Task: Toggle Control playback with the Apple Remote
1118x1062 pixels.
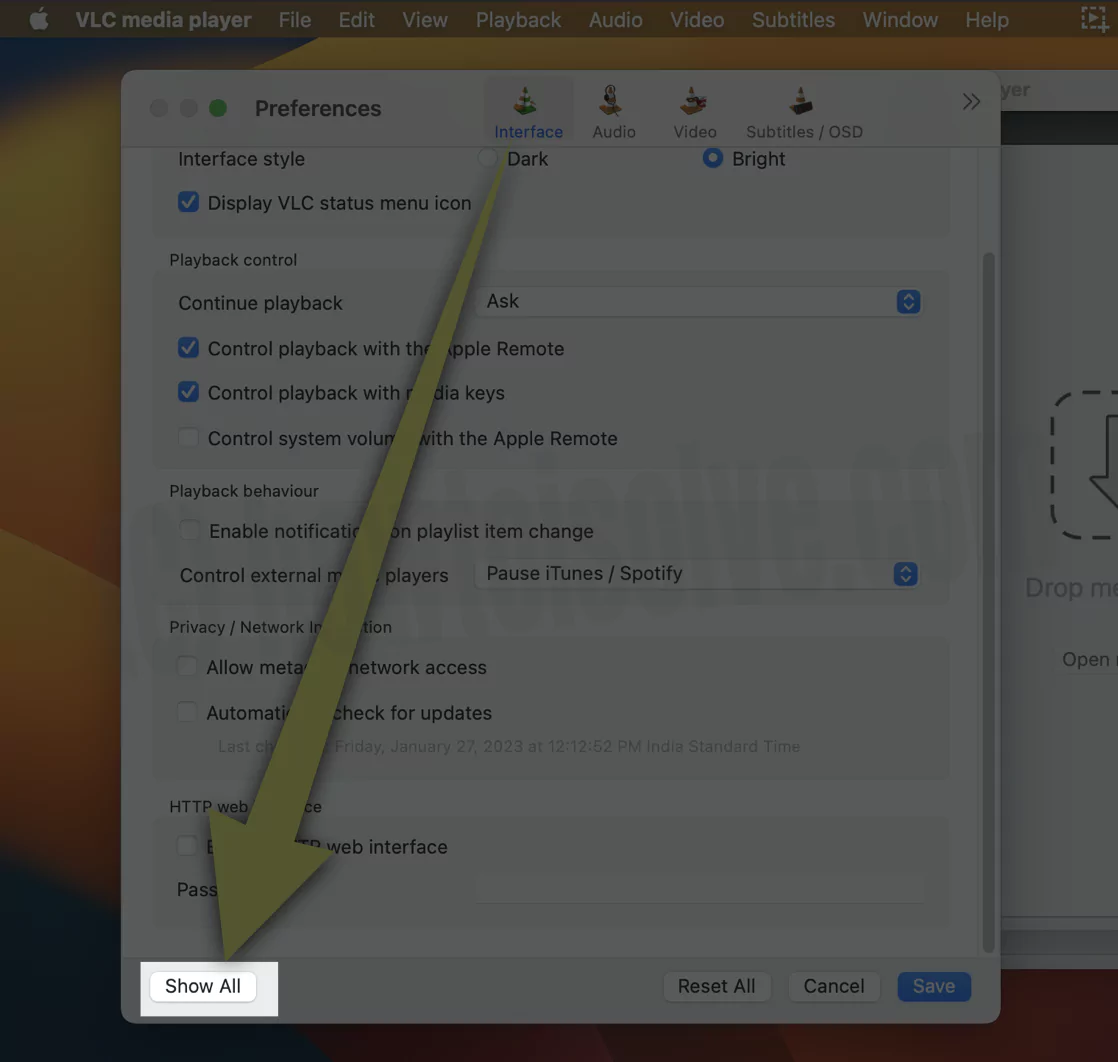Action: click(188, 348)
